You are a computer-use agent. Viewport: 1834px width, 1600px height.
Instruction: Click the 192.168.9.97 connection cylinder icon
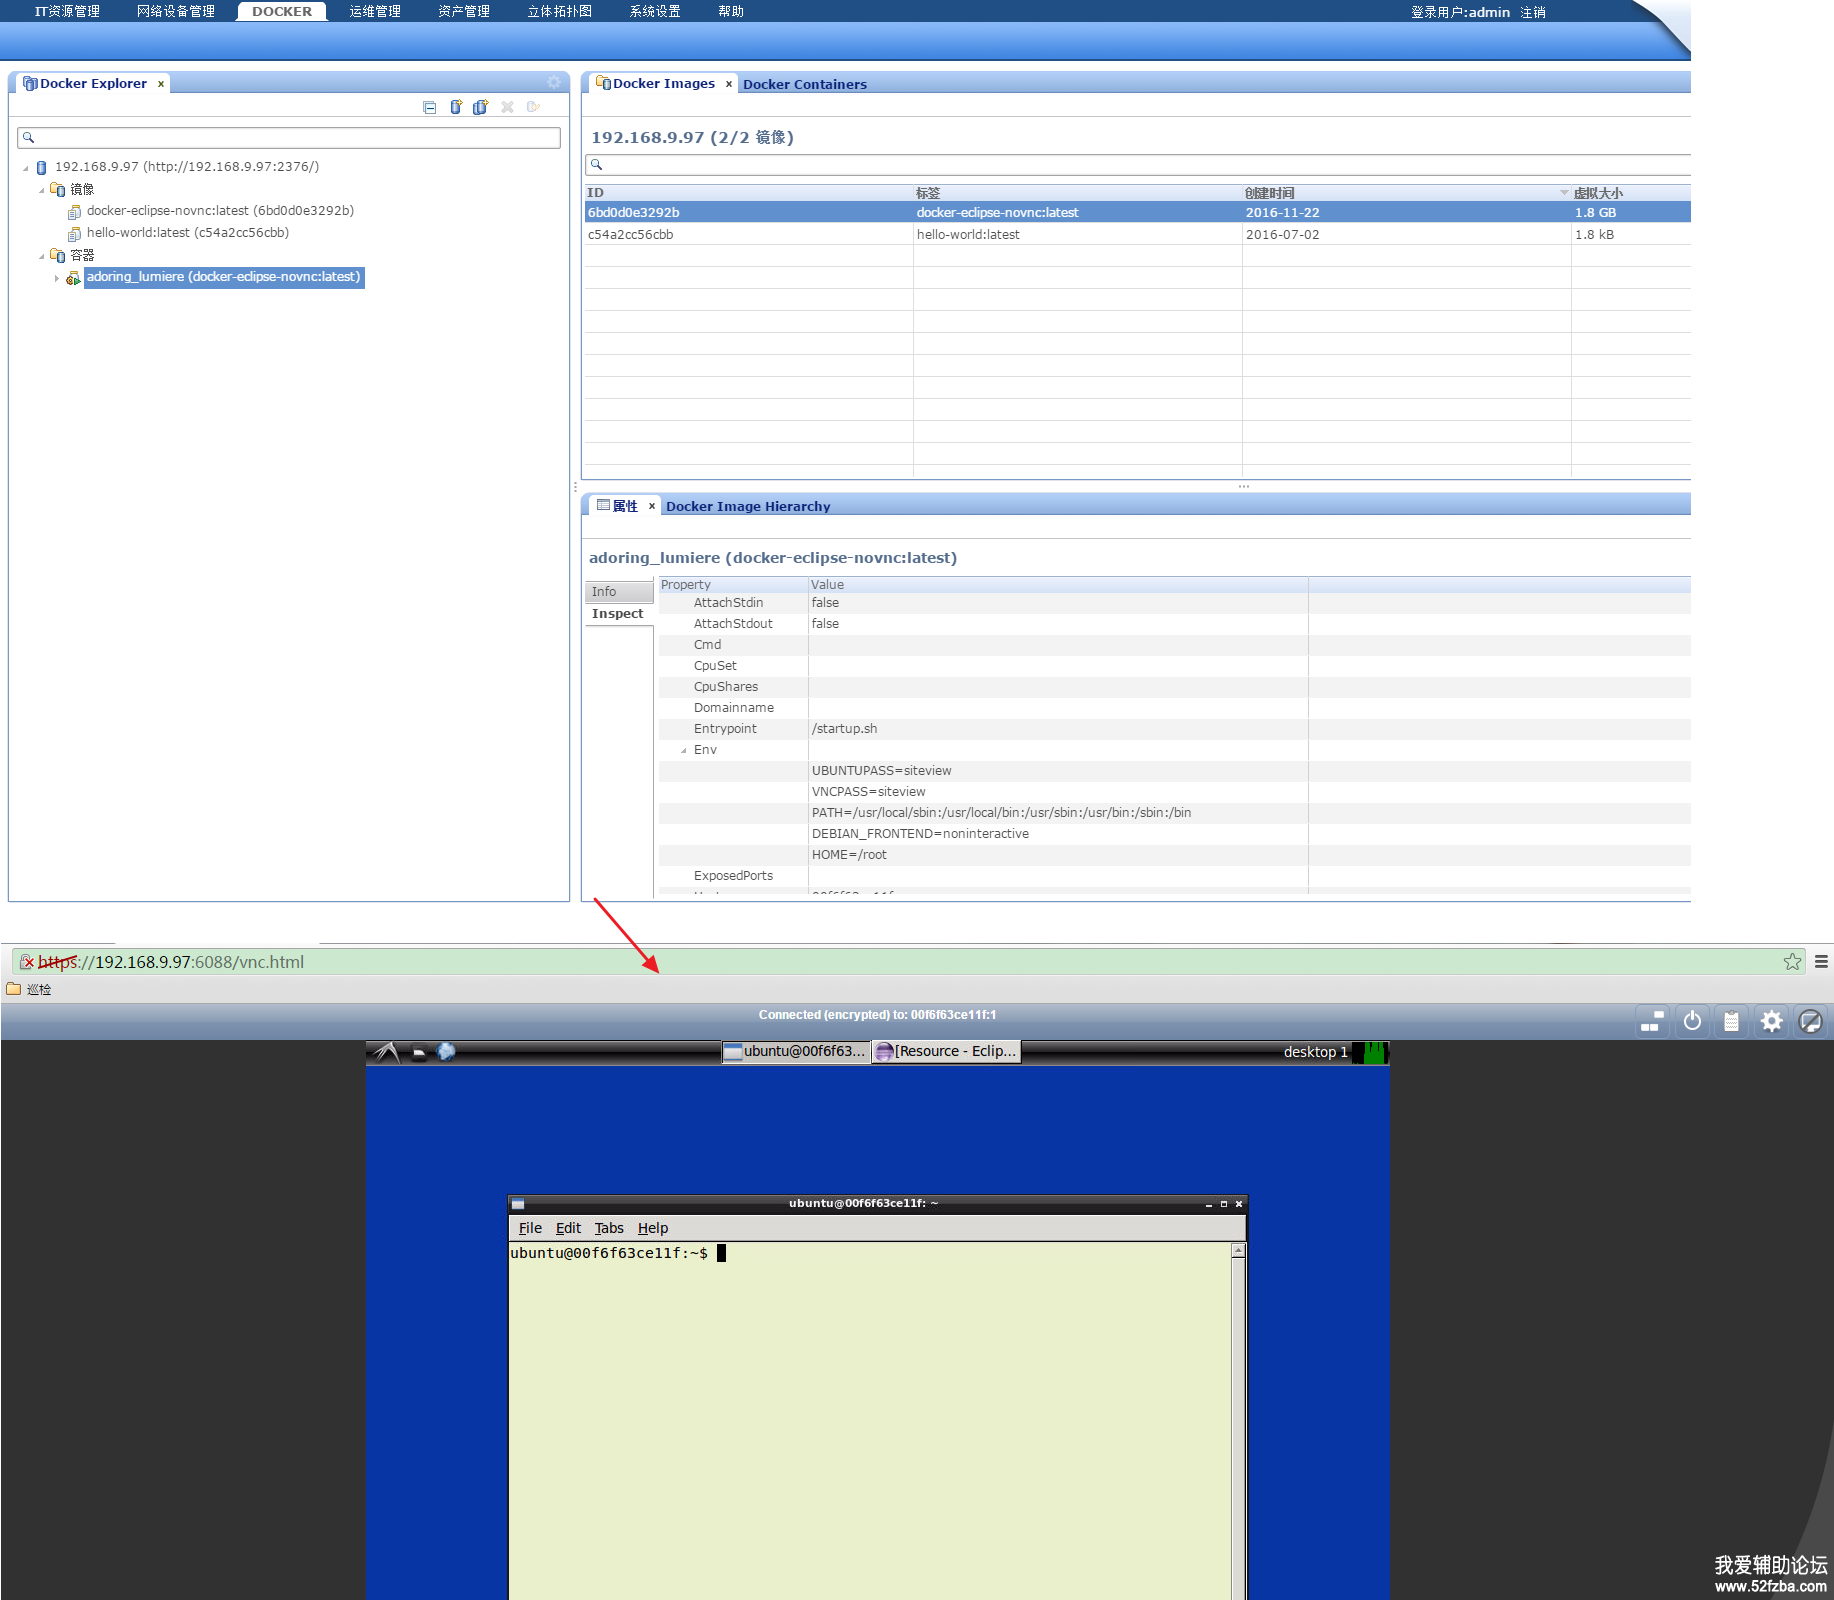click(x=42, y=167)
